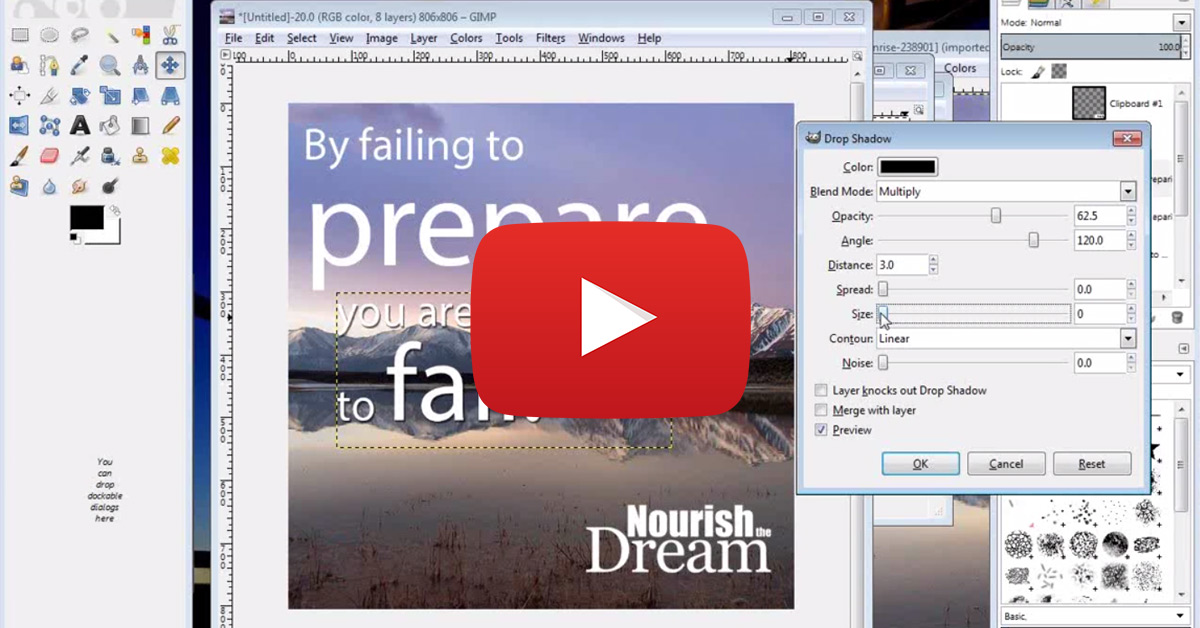This screenshot has height=628, width=1200.
Task: Disable the Preview checkbox
Action: [x=821, y=429]
